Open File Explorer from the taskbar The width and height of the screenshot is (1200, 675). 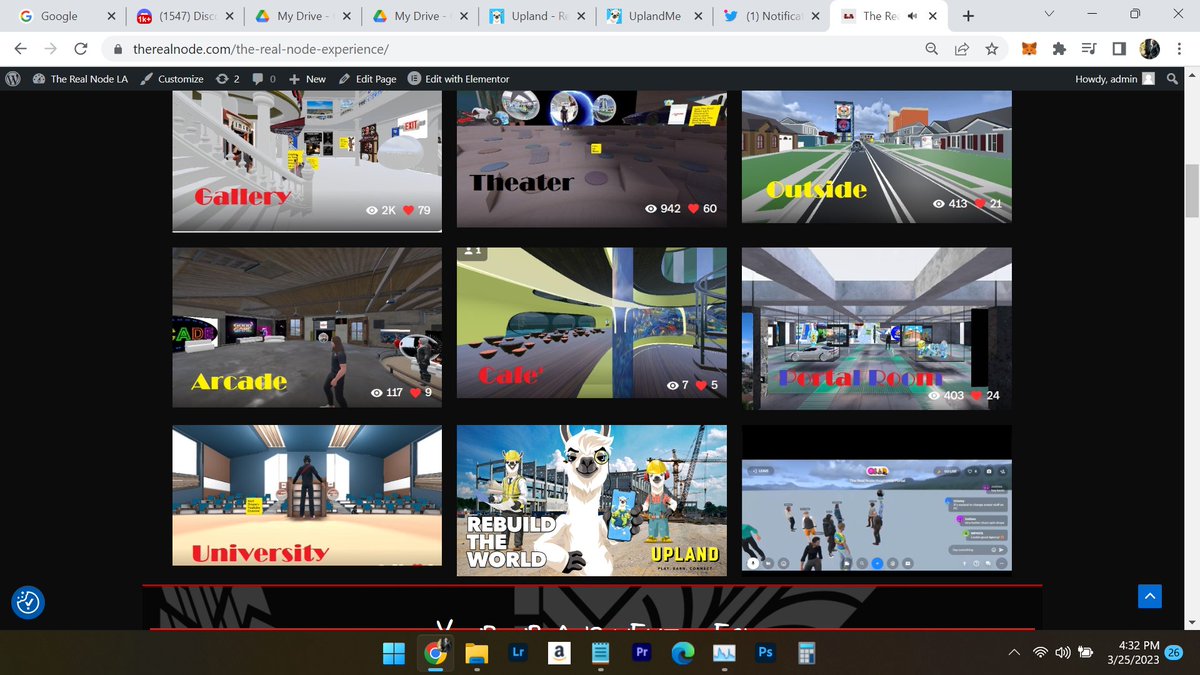(x=476, y=653)
